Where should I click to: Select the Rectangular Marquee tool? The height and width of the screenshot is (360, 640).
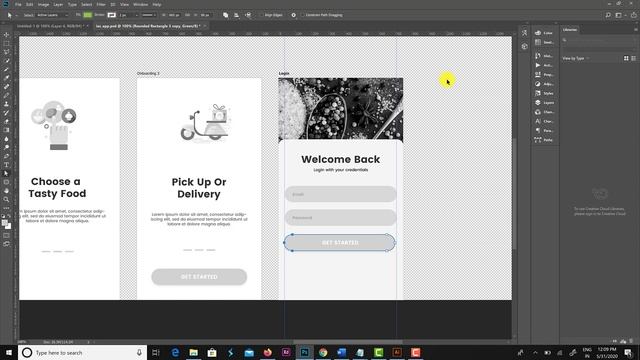[6, 43]
